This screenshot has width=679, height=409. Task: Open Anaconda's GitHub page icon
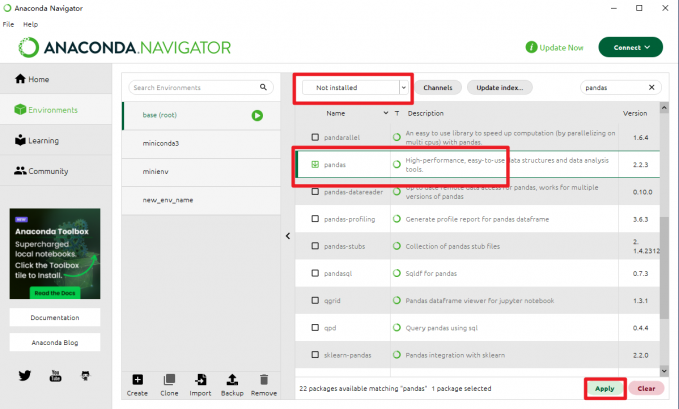86,375
